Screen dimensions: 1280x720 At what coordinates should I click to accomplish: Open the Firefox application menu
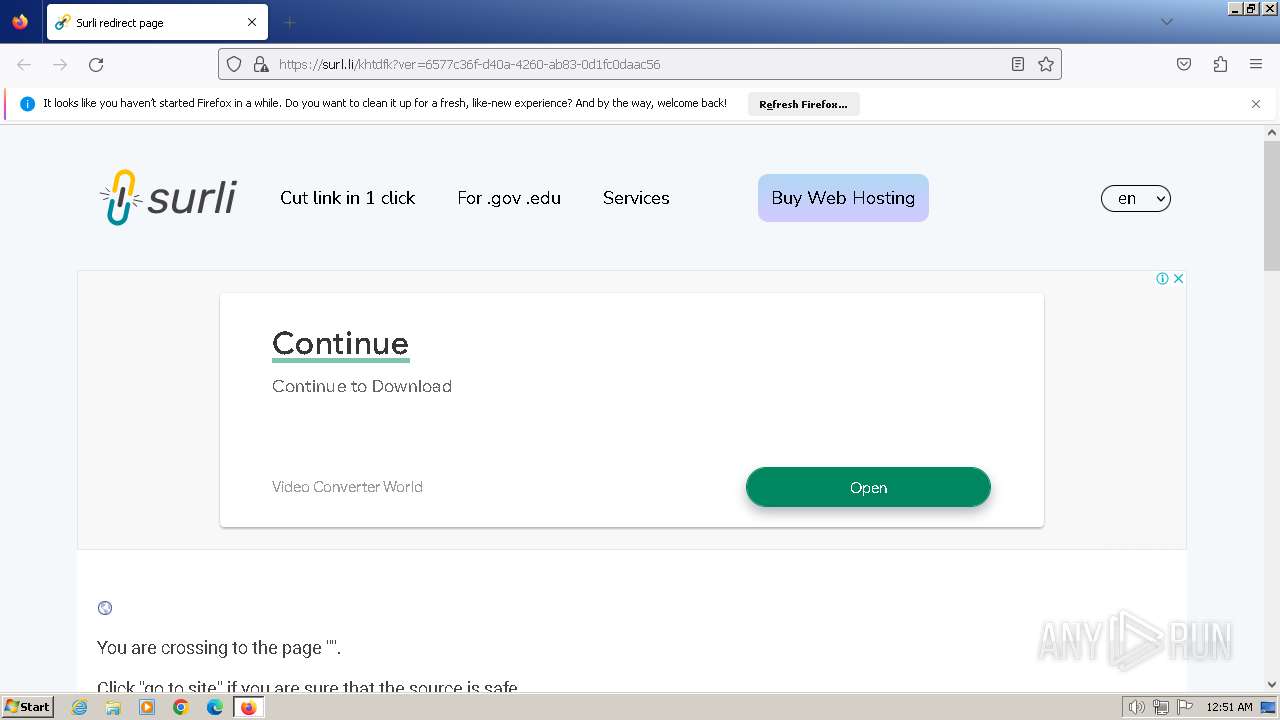pyautogui.click(x=1256, y=64)
